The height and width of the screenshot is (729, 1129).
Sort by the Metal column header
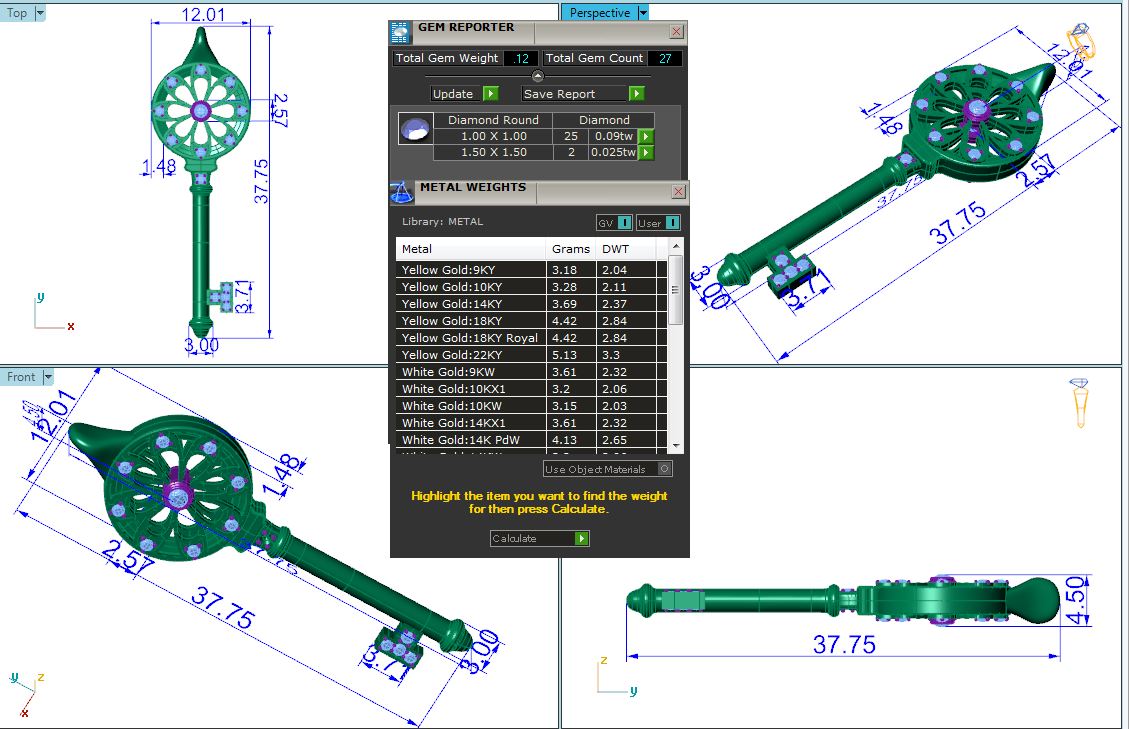[471, 249]
